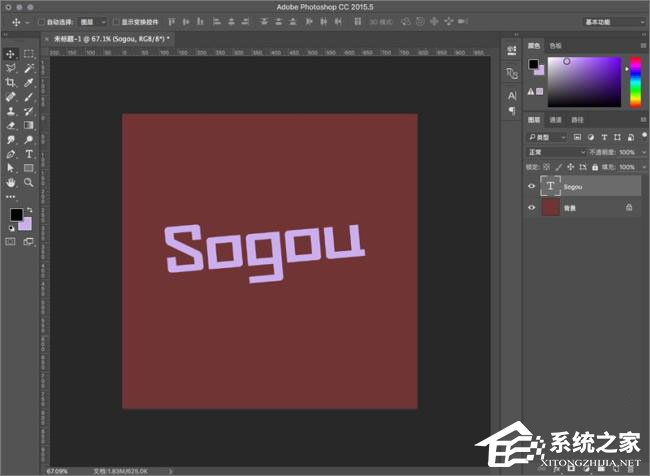650x476 pixels.
Task: Open the 类型 layer filter dropdown
Action: click(x=548, y=137)
